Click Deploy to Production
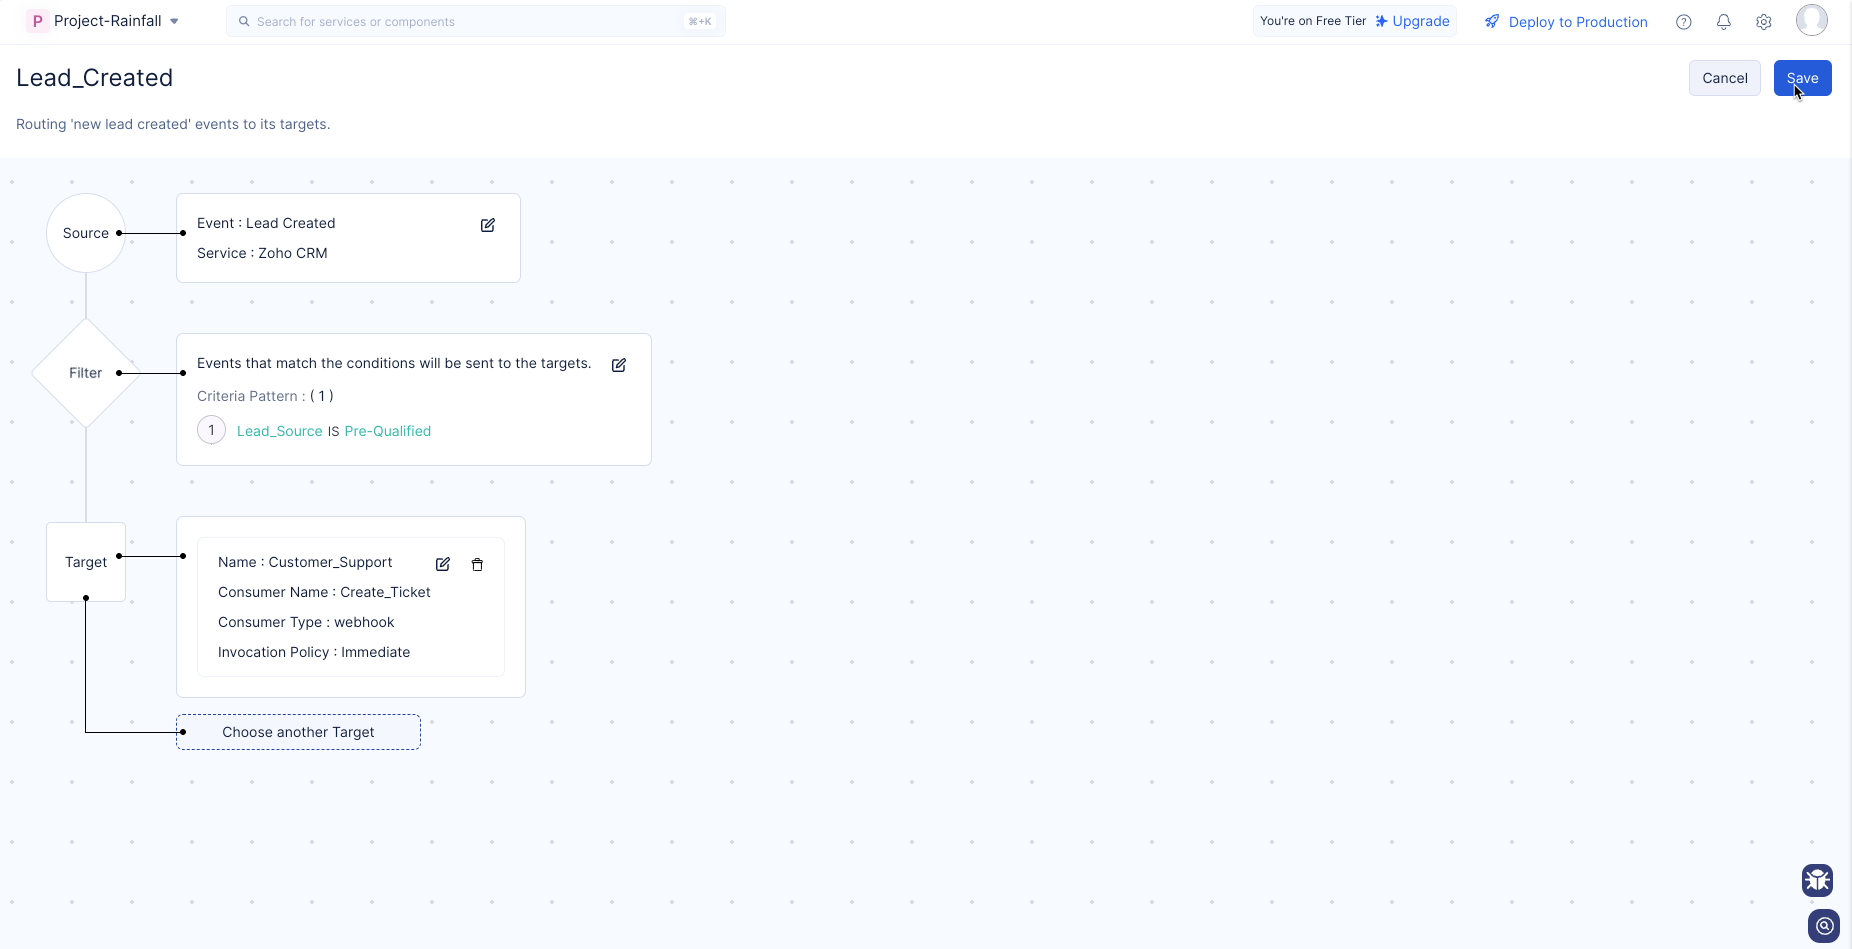1852x949 pixels. 1566,22
